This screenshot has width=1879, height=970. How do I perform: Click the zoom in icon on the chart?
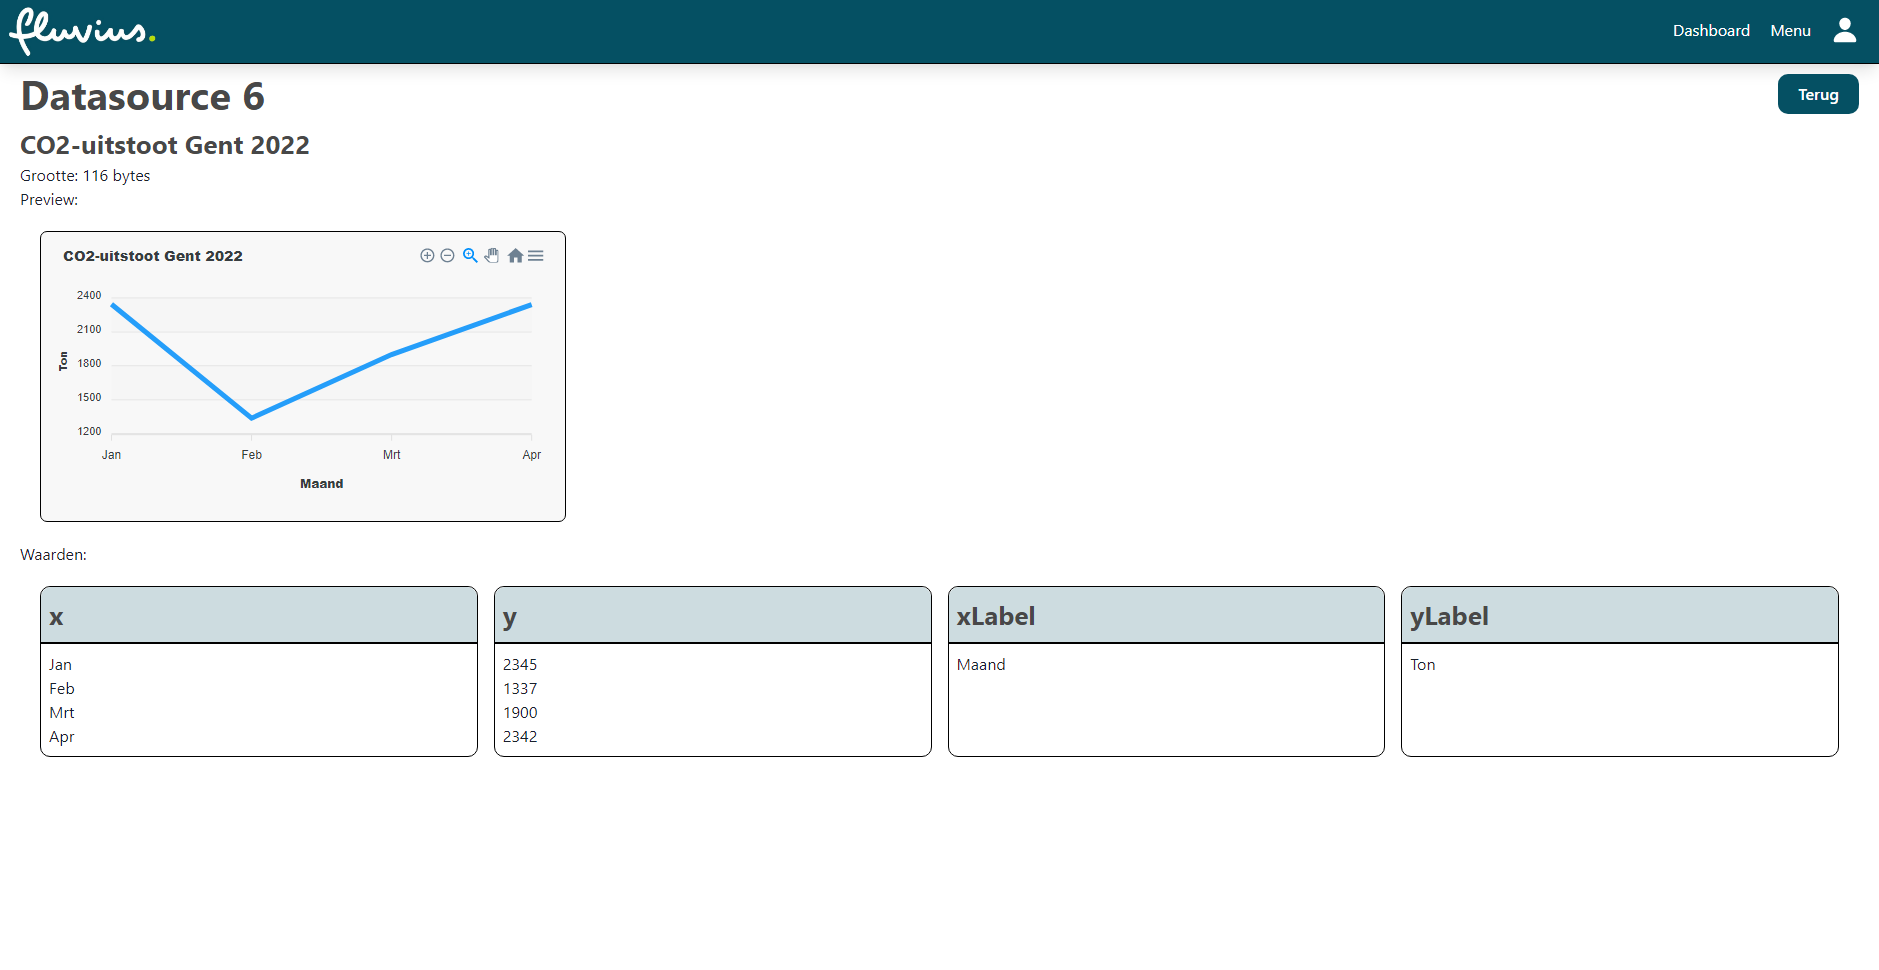pyautogui.click(x=427, y=255)
